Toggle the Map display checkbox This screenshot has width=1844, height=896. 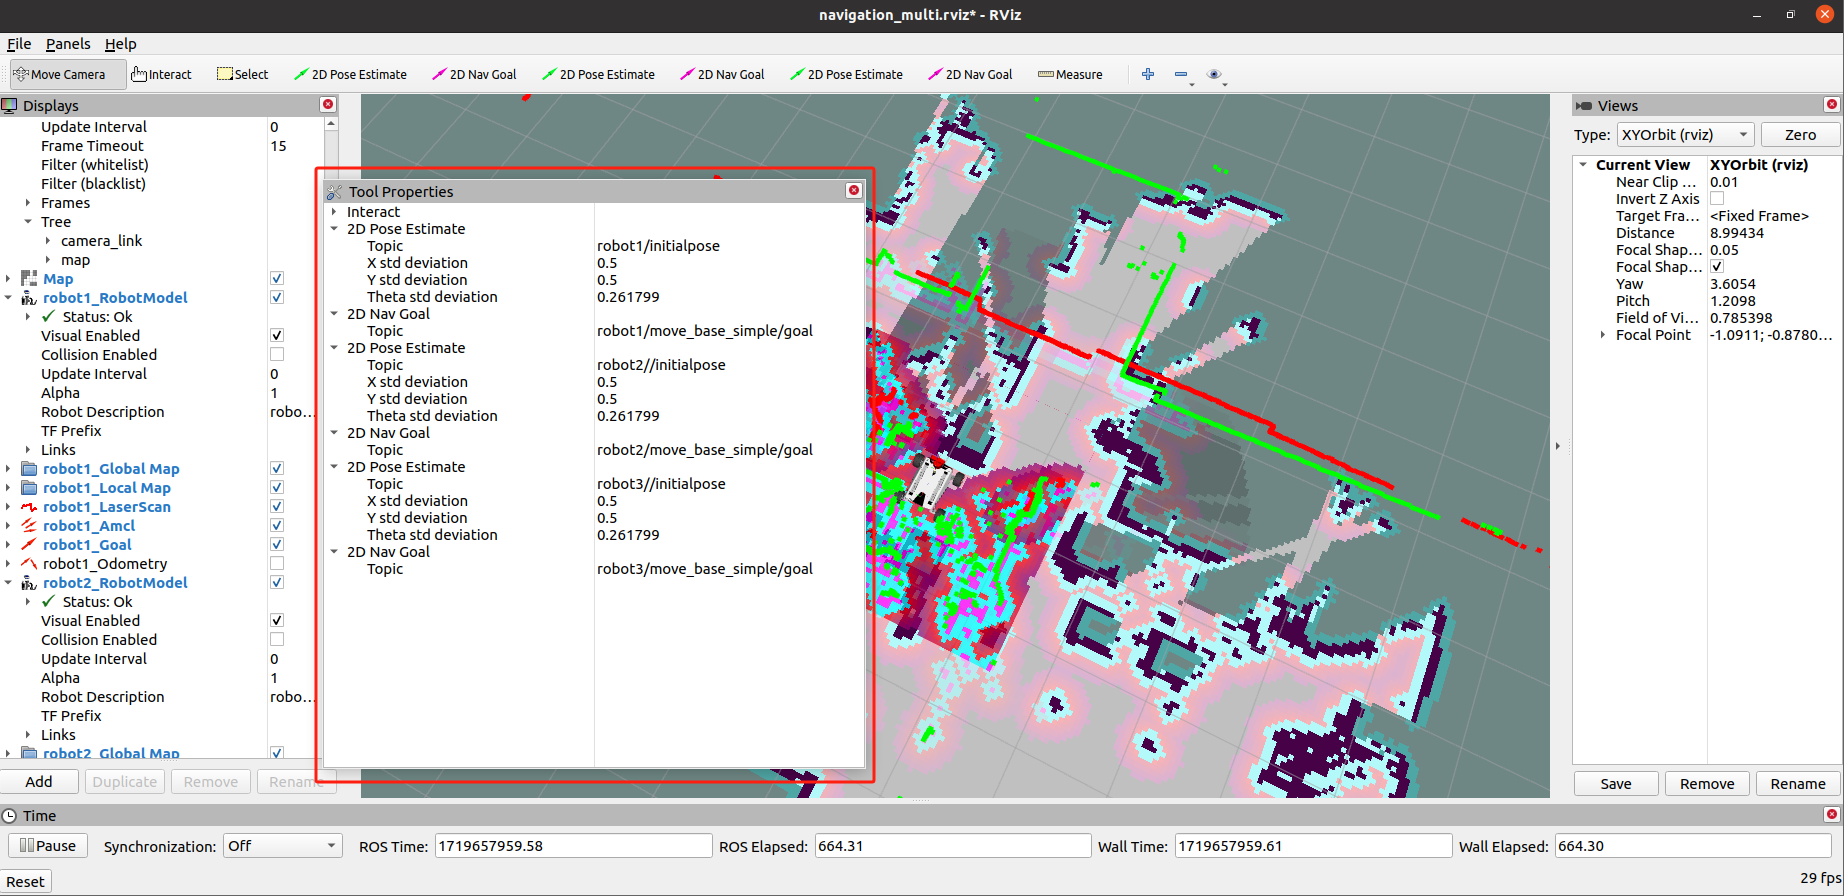point(277,278)
